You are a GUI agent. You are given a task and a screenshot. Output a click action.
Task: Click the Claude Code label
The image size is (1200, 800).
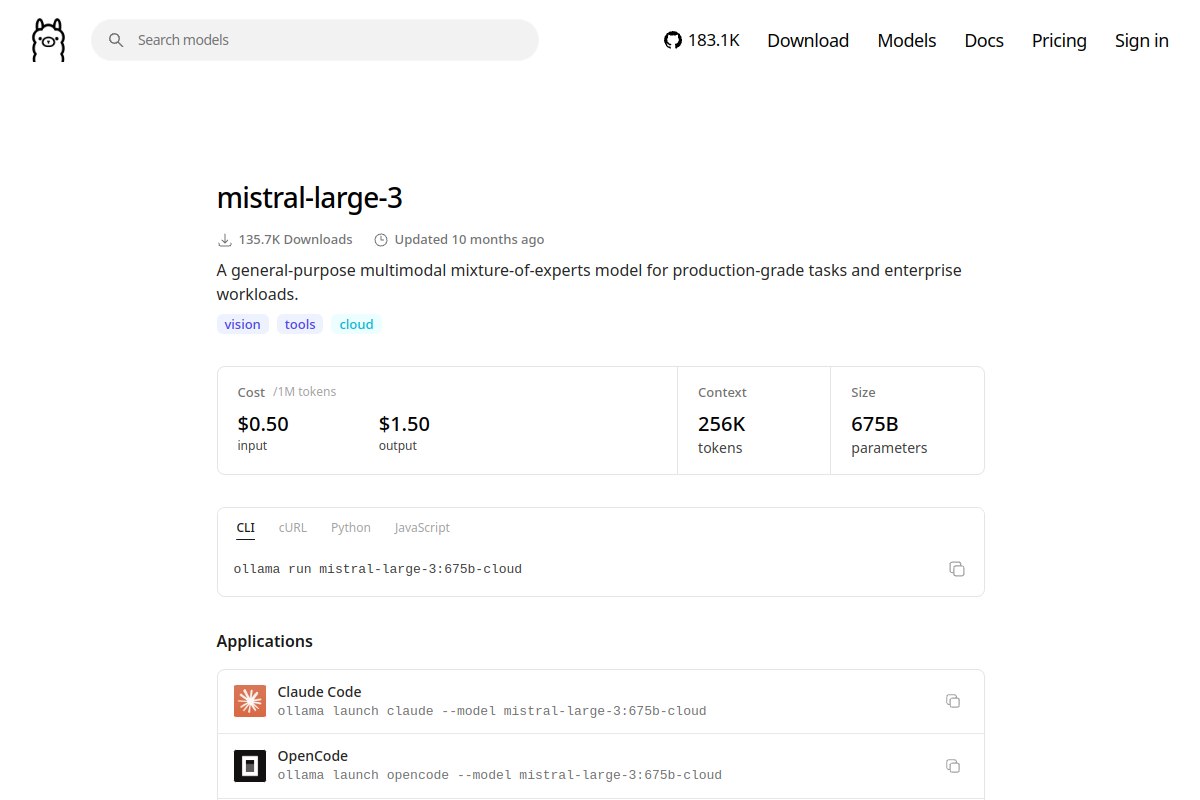pos(319,692)
